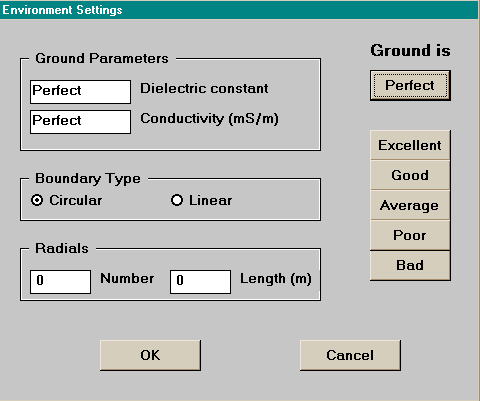Click the Conductivity (mS/m) input field

point(80,122)
